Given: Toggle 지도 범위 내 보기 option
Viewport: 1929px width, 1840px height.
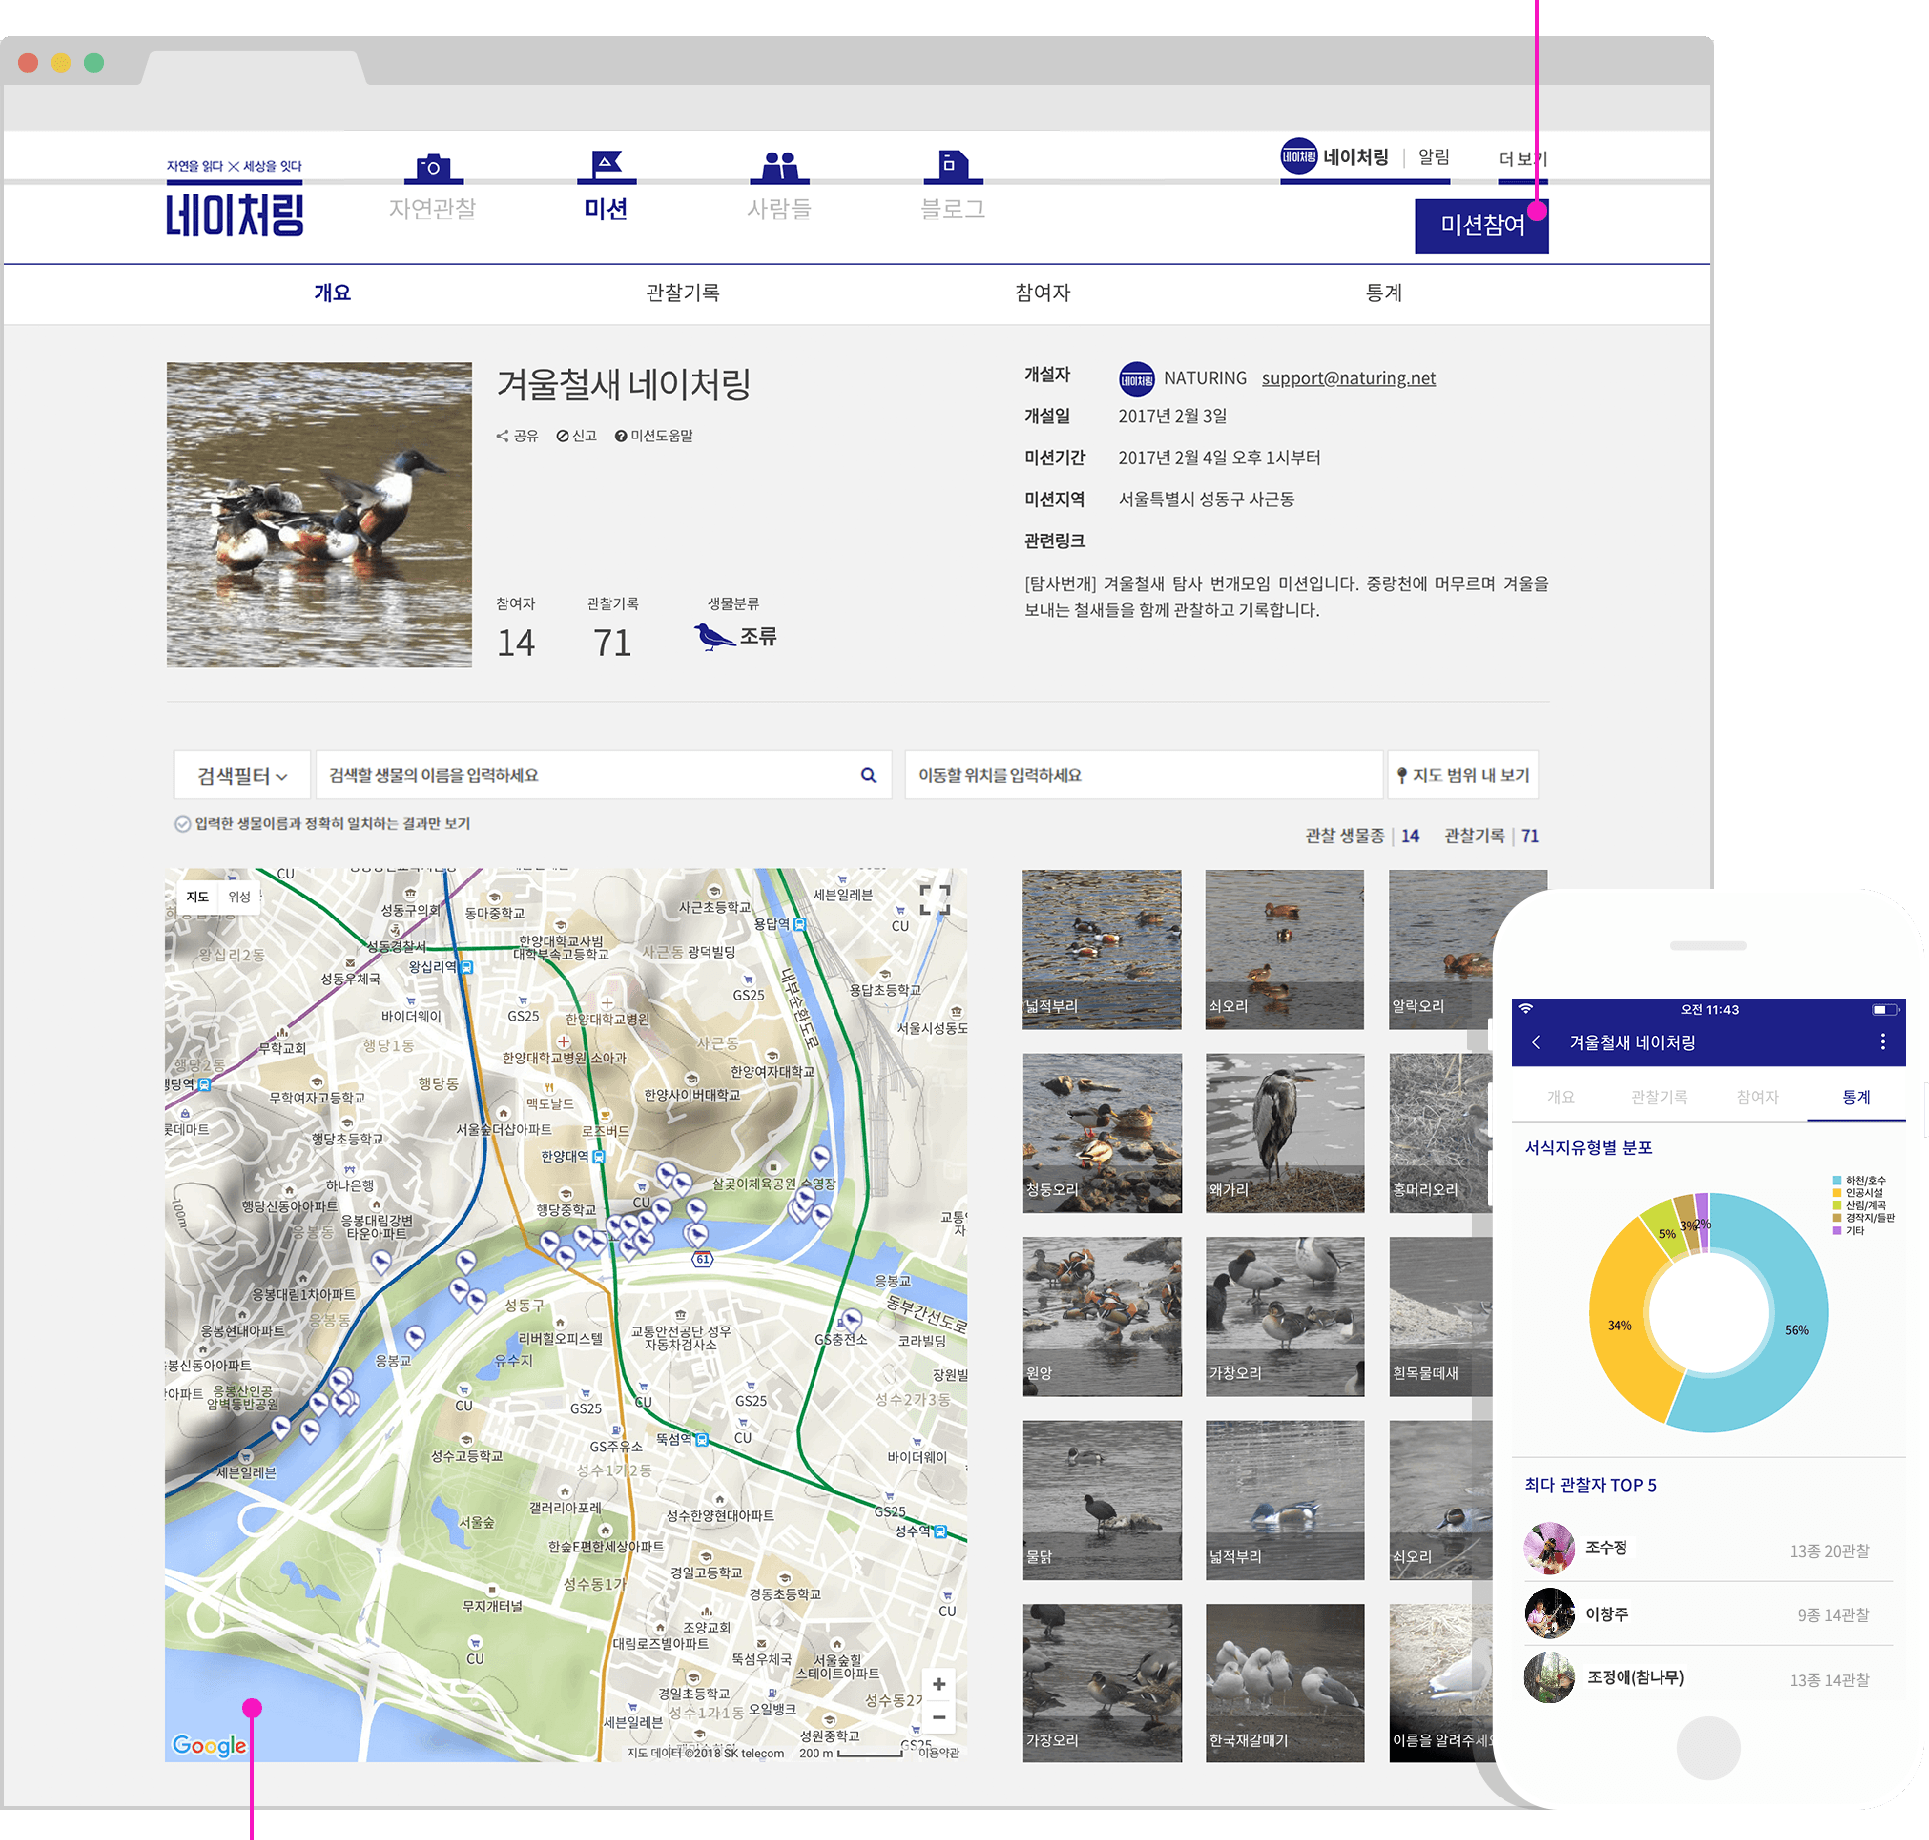Looking at the screenshot, I should (1463, 775).
